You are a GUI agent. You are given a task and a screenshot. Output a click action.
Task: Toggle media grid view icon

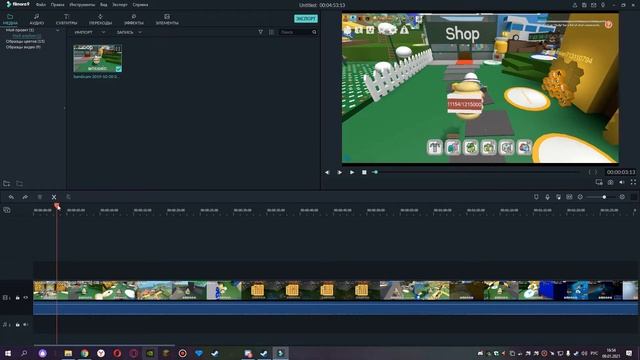click(x=271, y=32)
